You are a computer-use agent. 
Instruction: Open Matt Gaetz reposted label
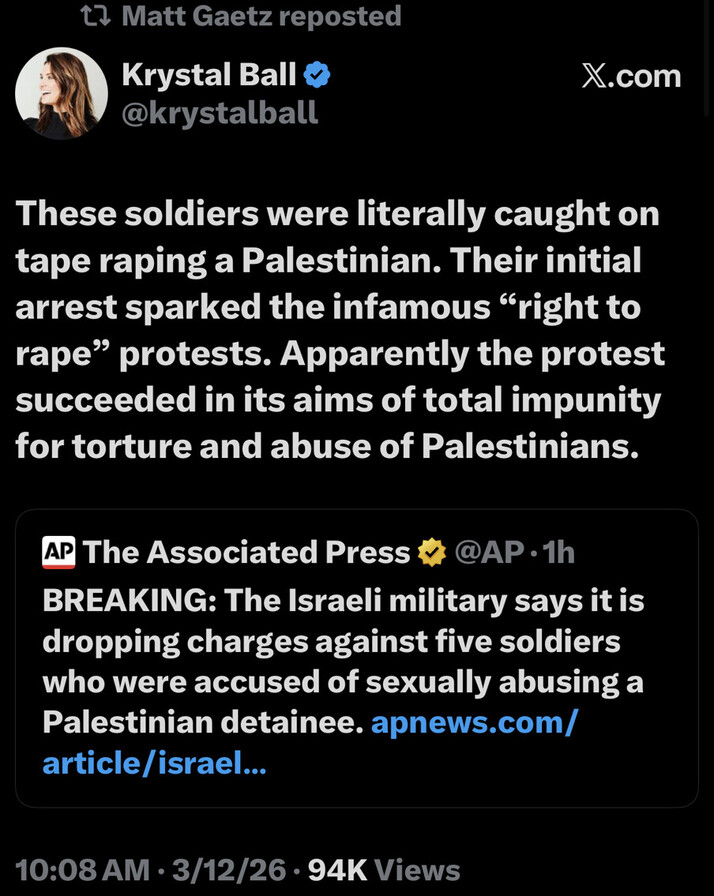(260, 16)
